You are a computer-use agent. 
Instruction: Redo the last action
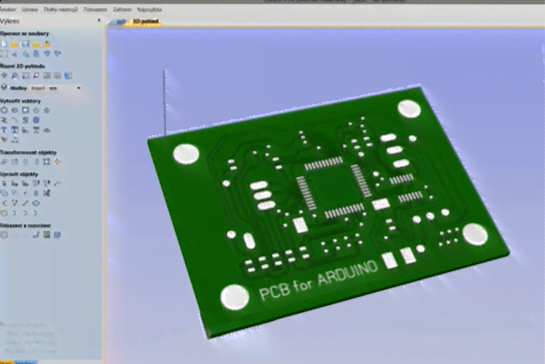(x=58, y=54)
